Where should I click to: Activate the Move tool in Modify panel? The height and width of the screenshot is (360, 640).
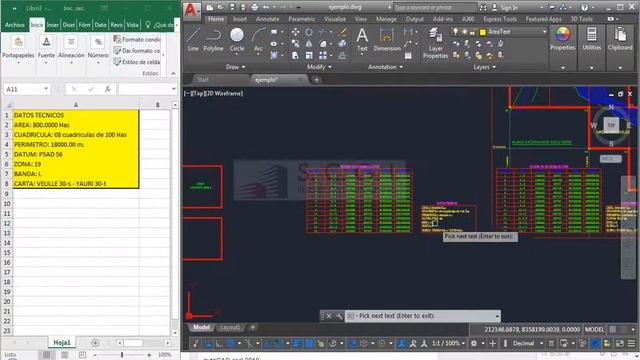coord(295,32)
